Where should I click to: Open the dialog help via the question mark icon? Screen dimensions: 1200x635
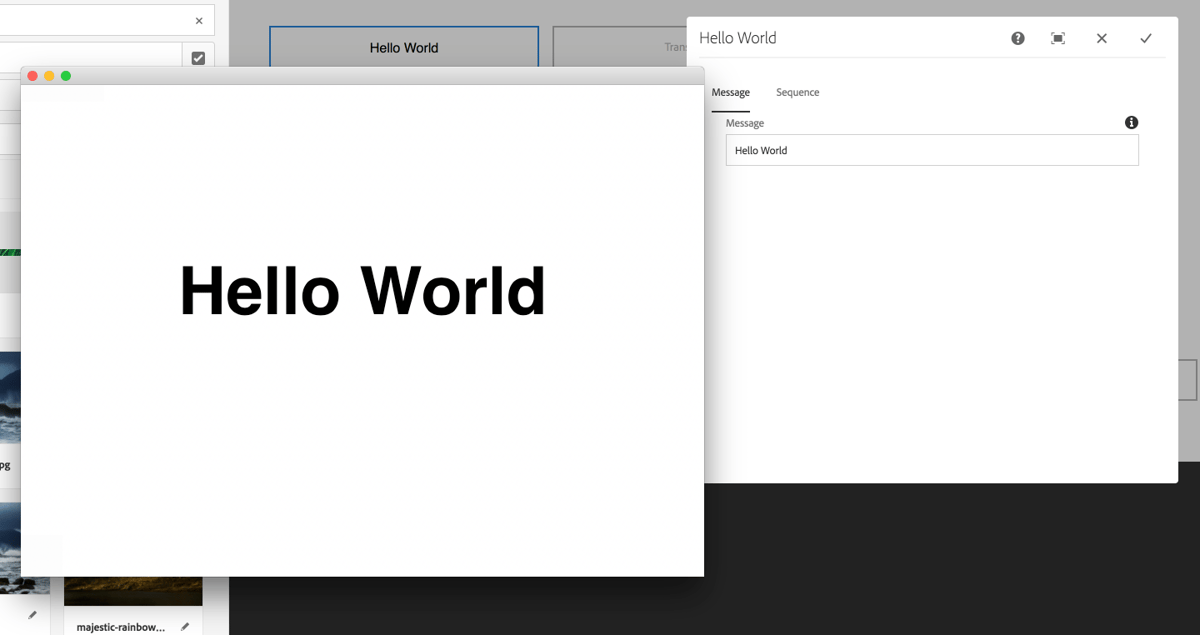(x=1017, y=38)
